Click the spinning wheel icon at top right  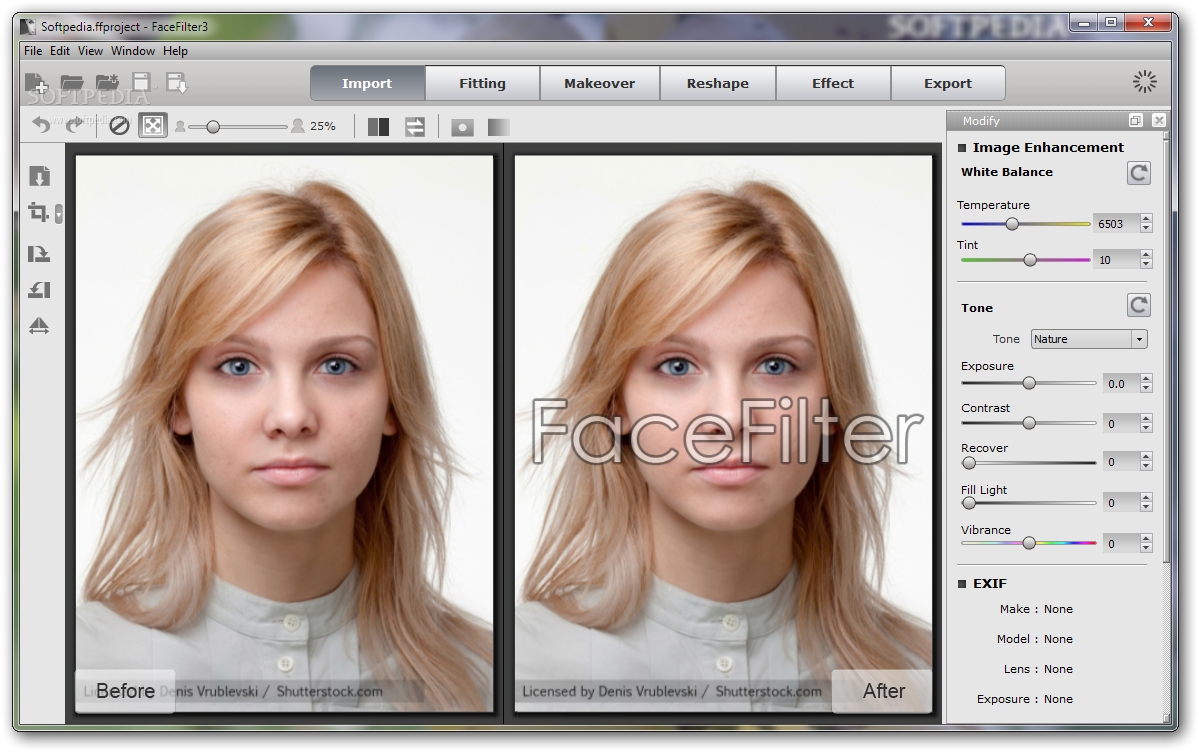[x=1144, y=82]
